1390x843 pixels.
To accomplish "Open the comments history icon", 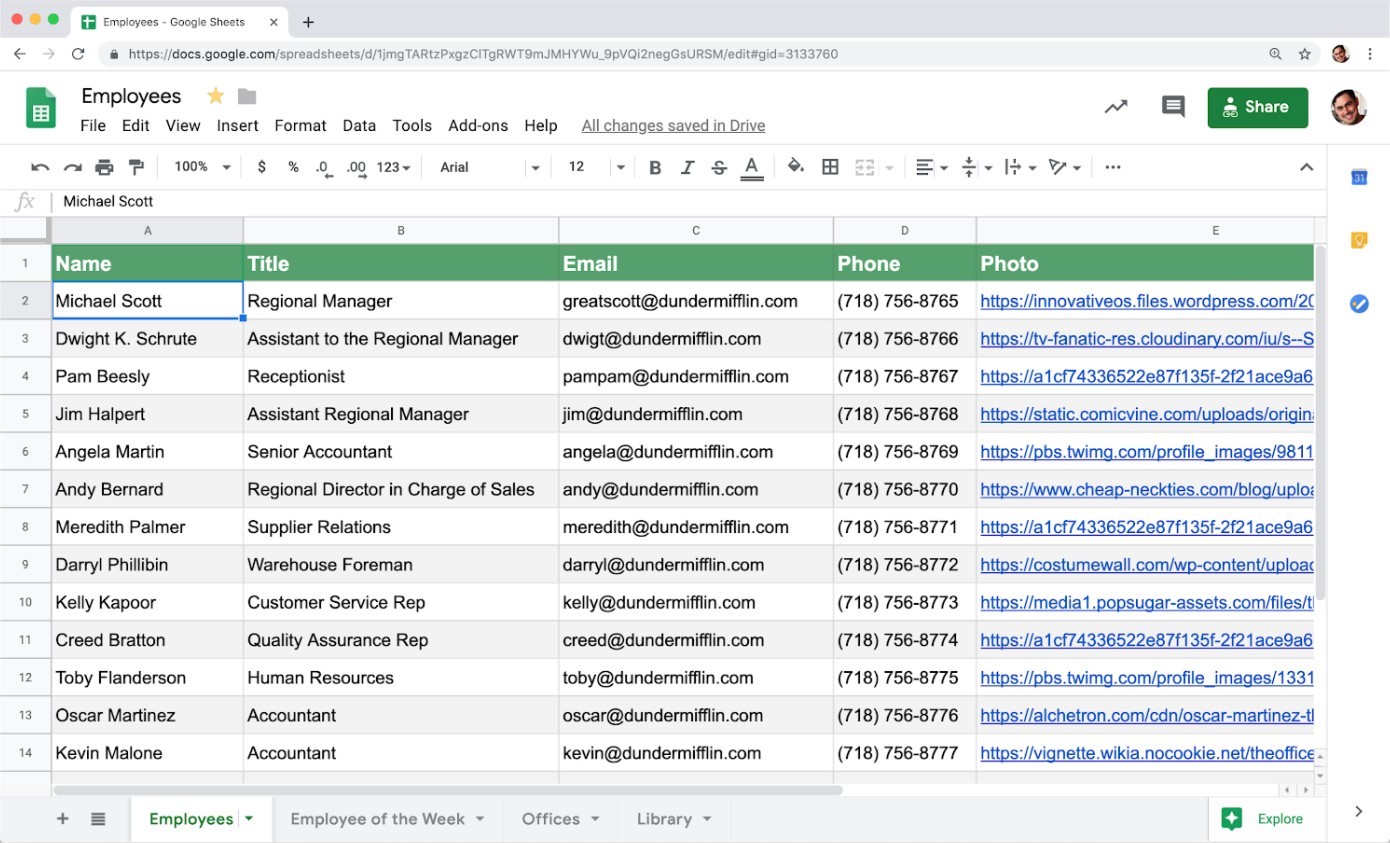I will (1173, 107).
